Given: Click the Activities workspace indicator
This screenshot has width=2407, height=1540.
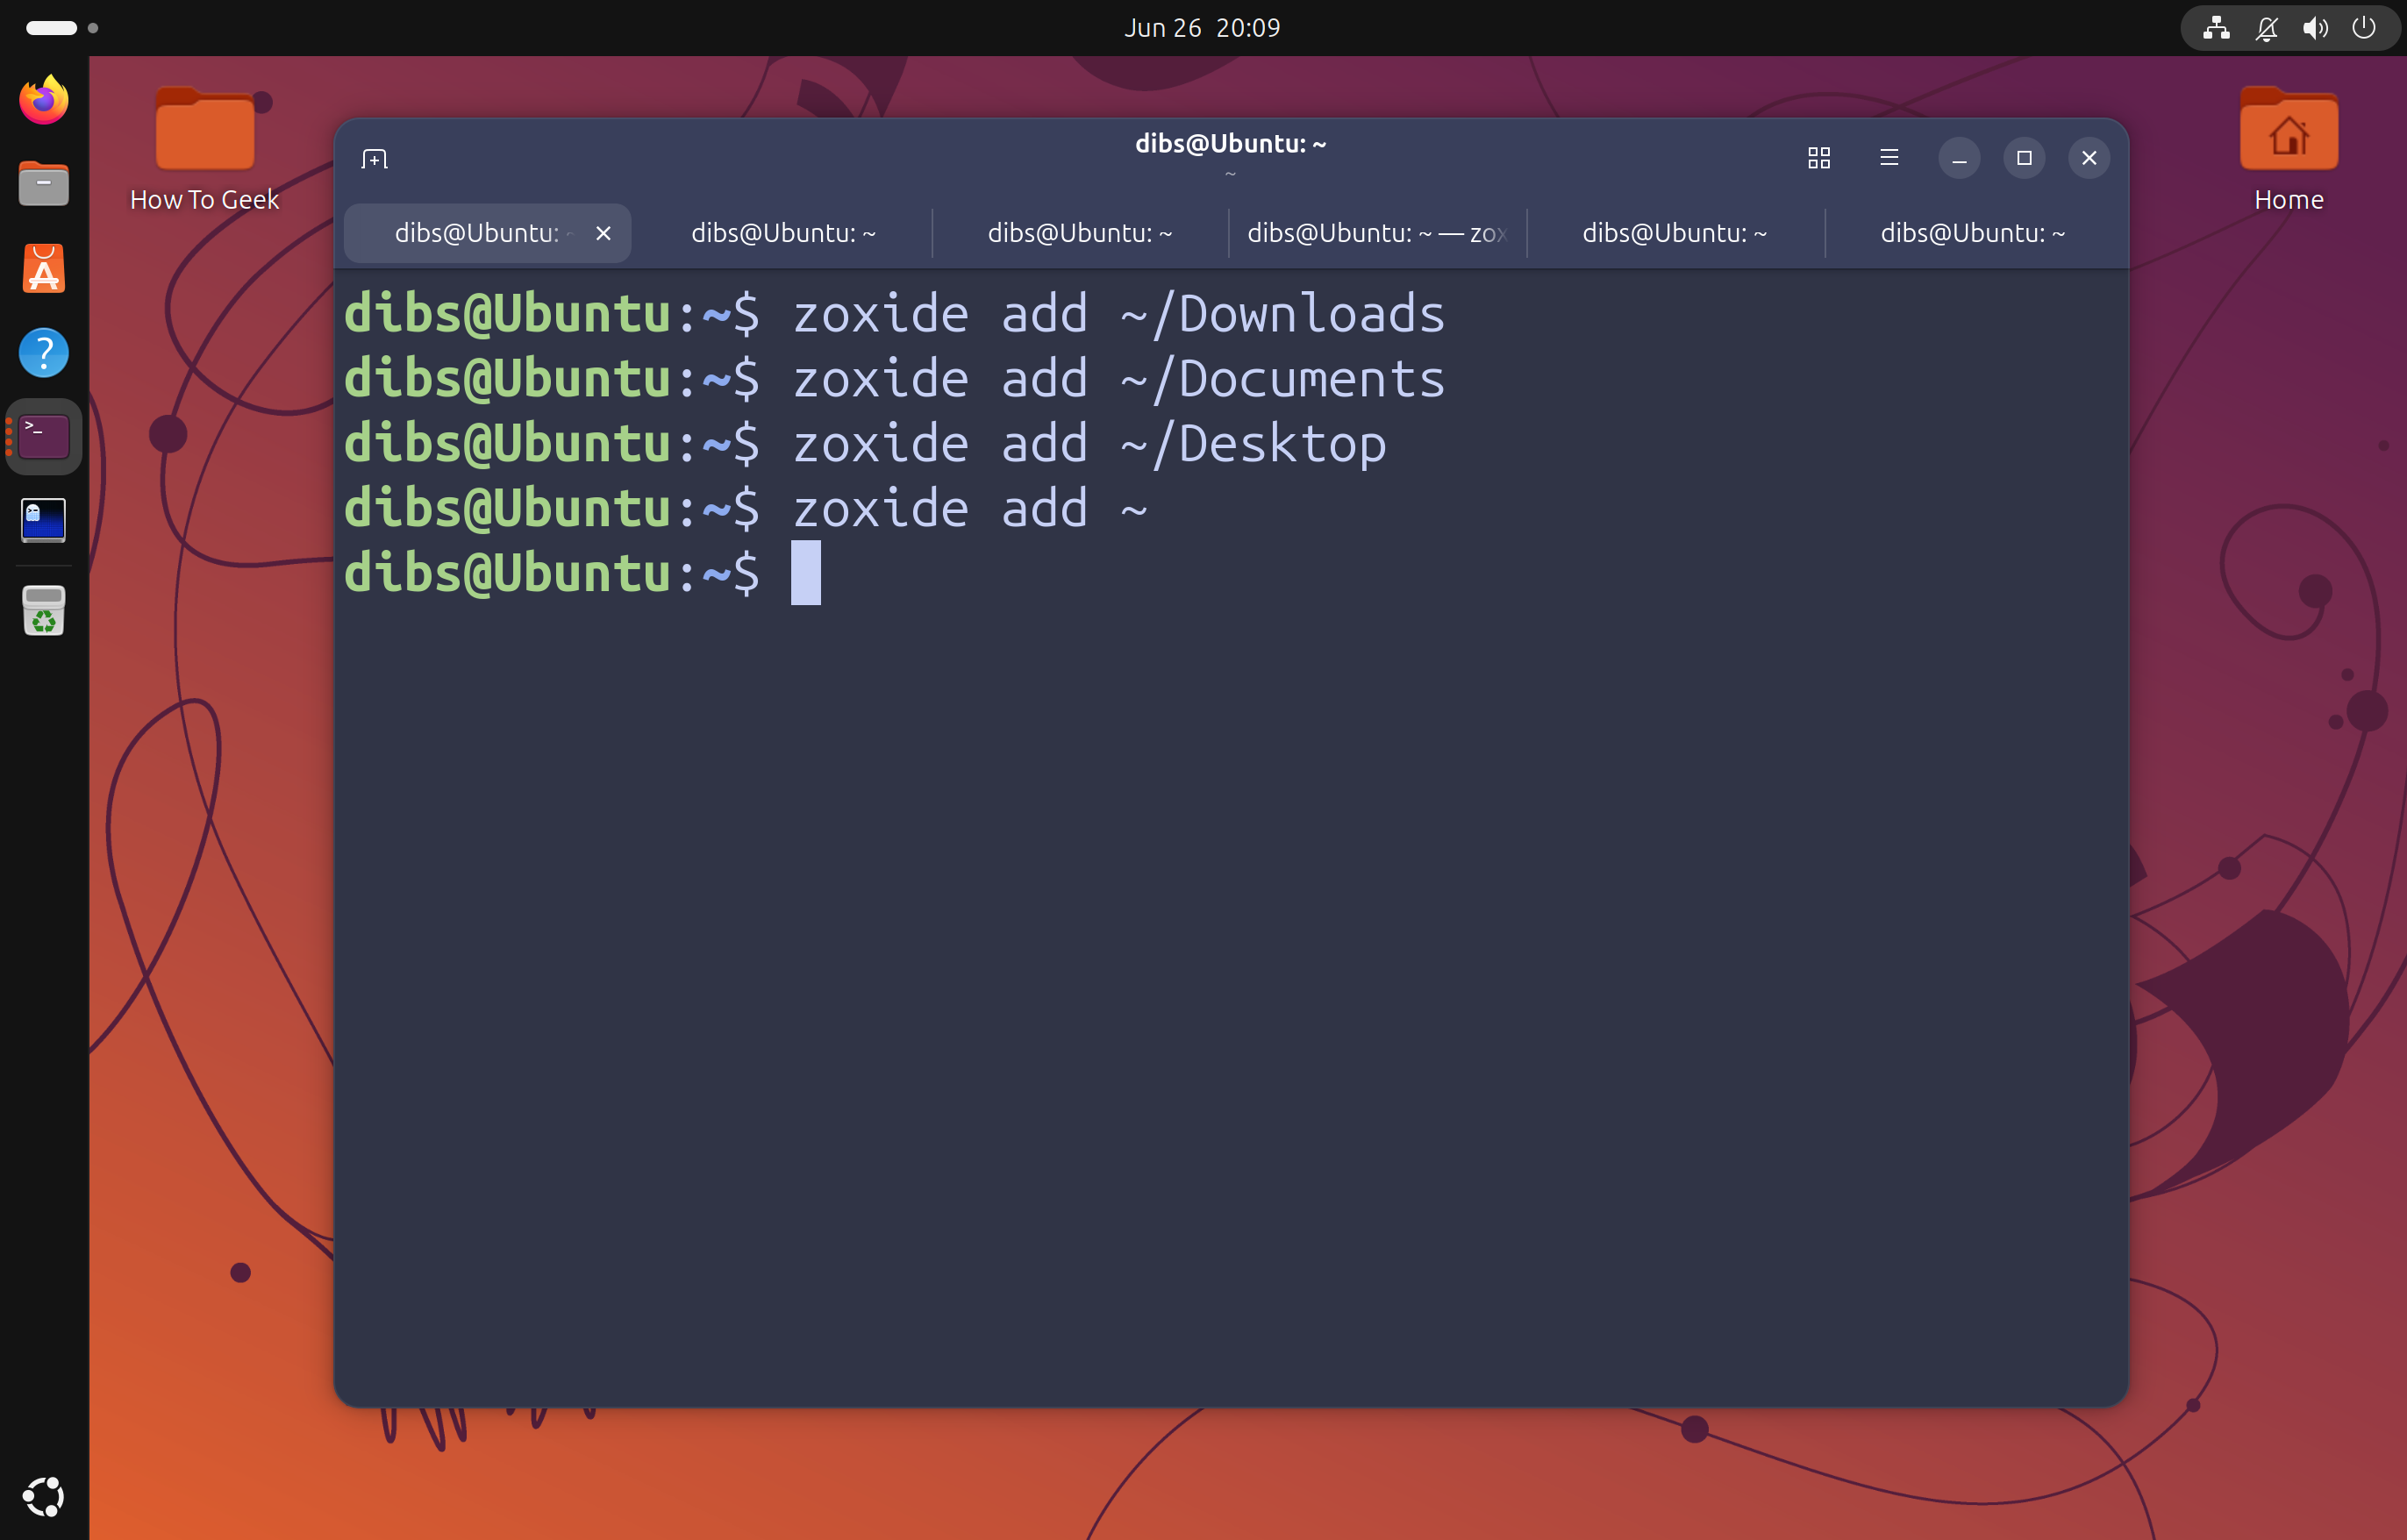Looking at the screenshot, I should 61,28.
